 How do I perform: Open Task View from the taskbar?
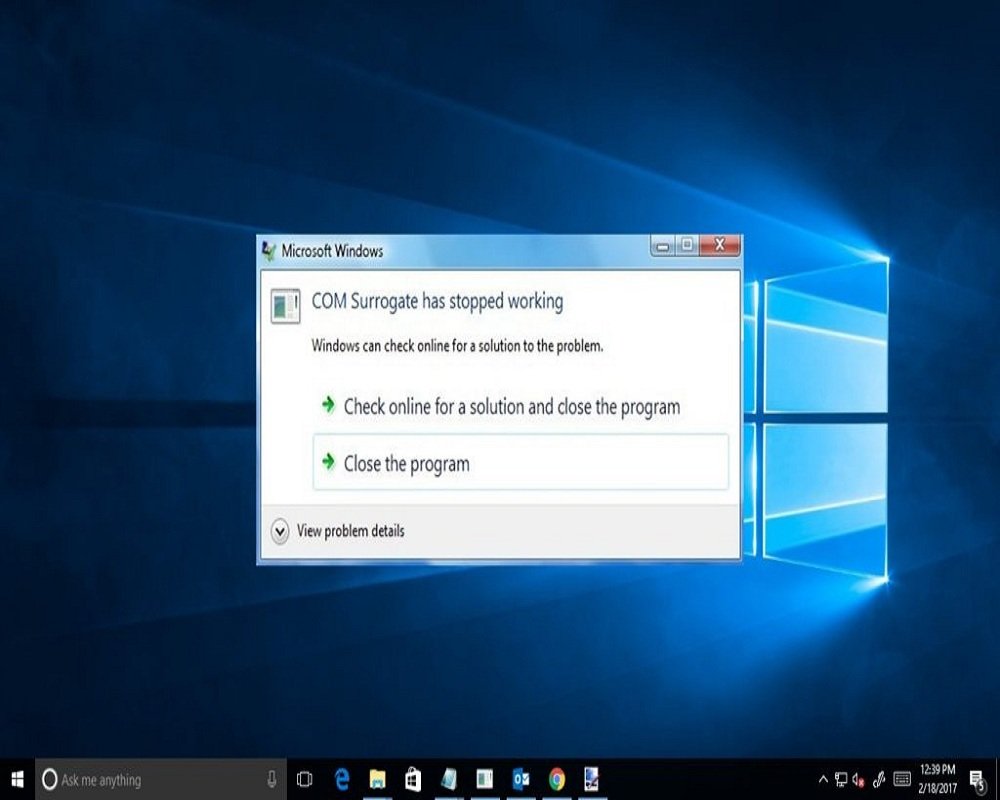pyautogui.click(x=305, y=779)
